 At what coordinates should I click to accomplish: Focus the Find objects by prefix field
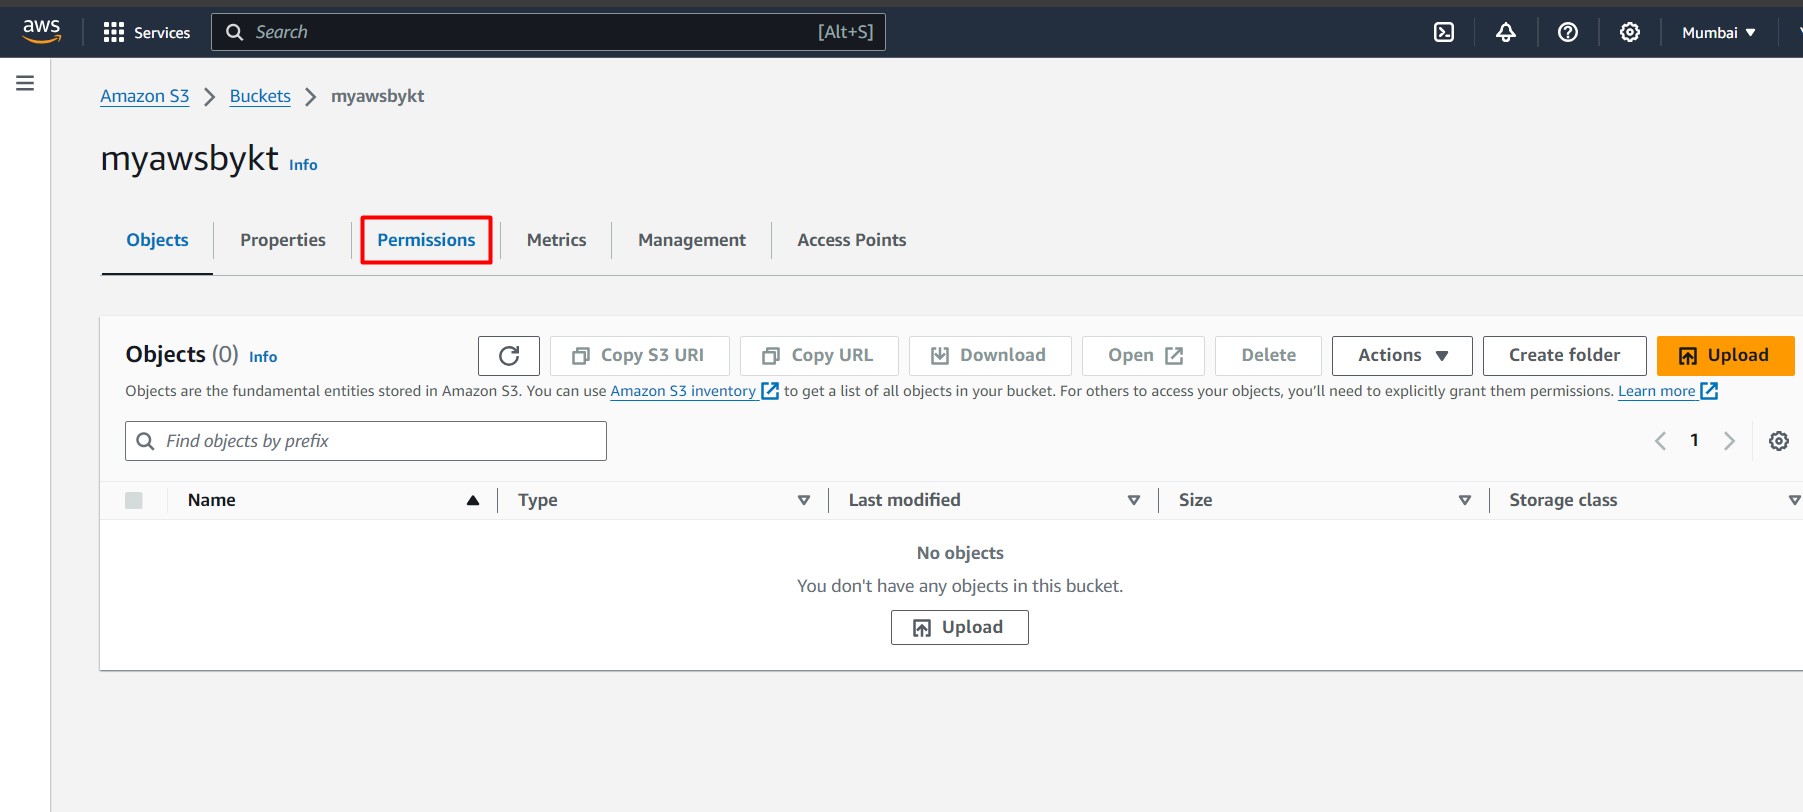(x=366, y=441)
